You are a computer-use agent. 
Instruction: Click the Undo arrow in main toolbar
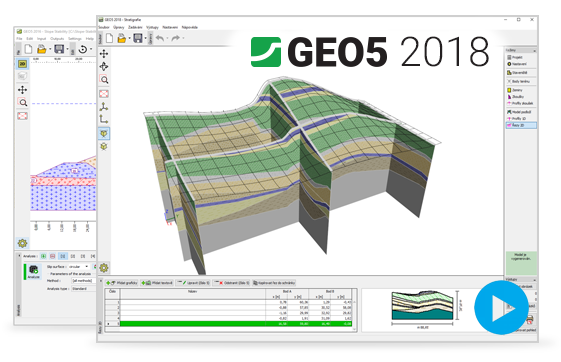click(160, 38)
